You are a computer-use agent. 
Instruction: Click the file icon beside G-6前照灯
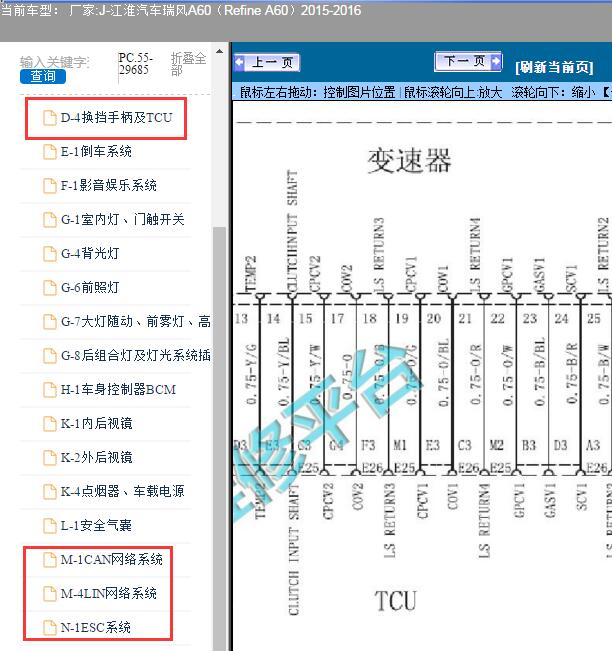50,288
